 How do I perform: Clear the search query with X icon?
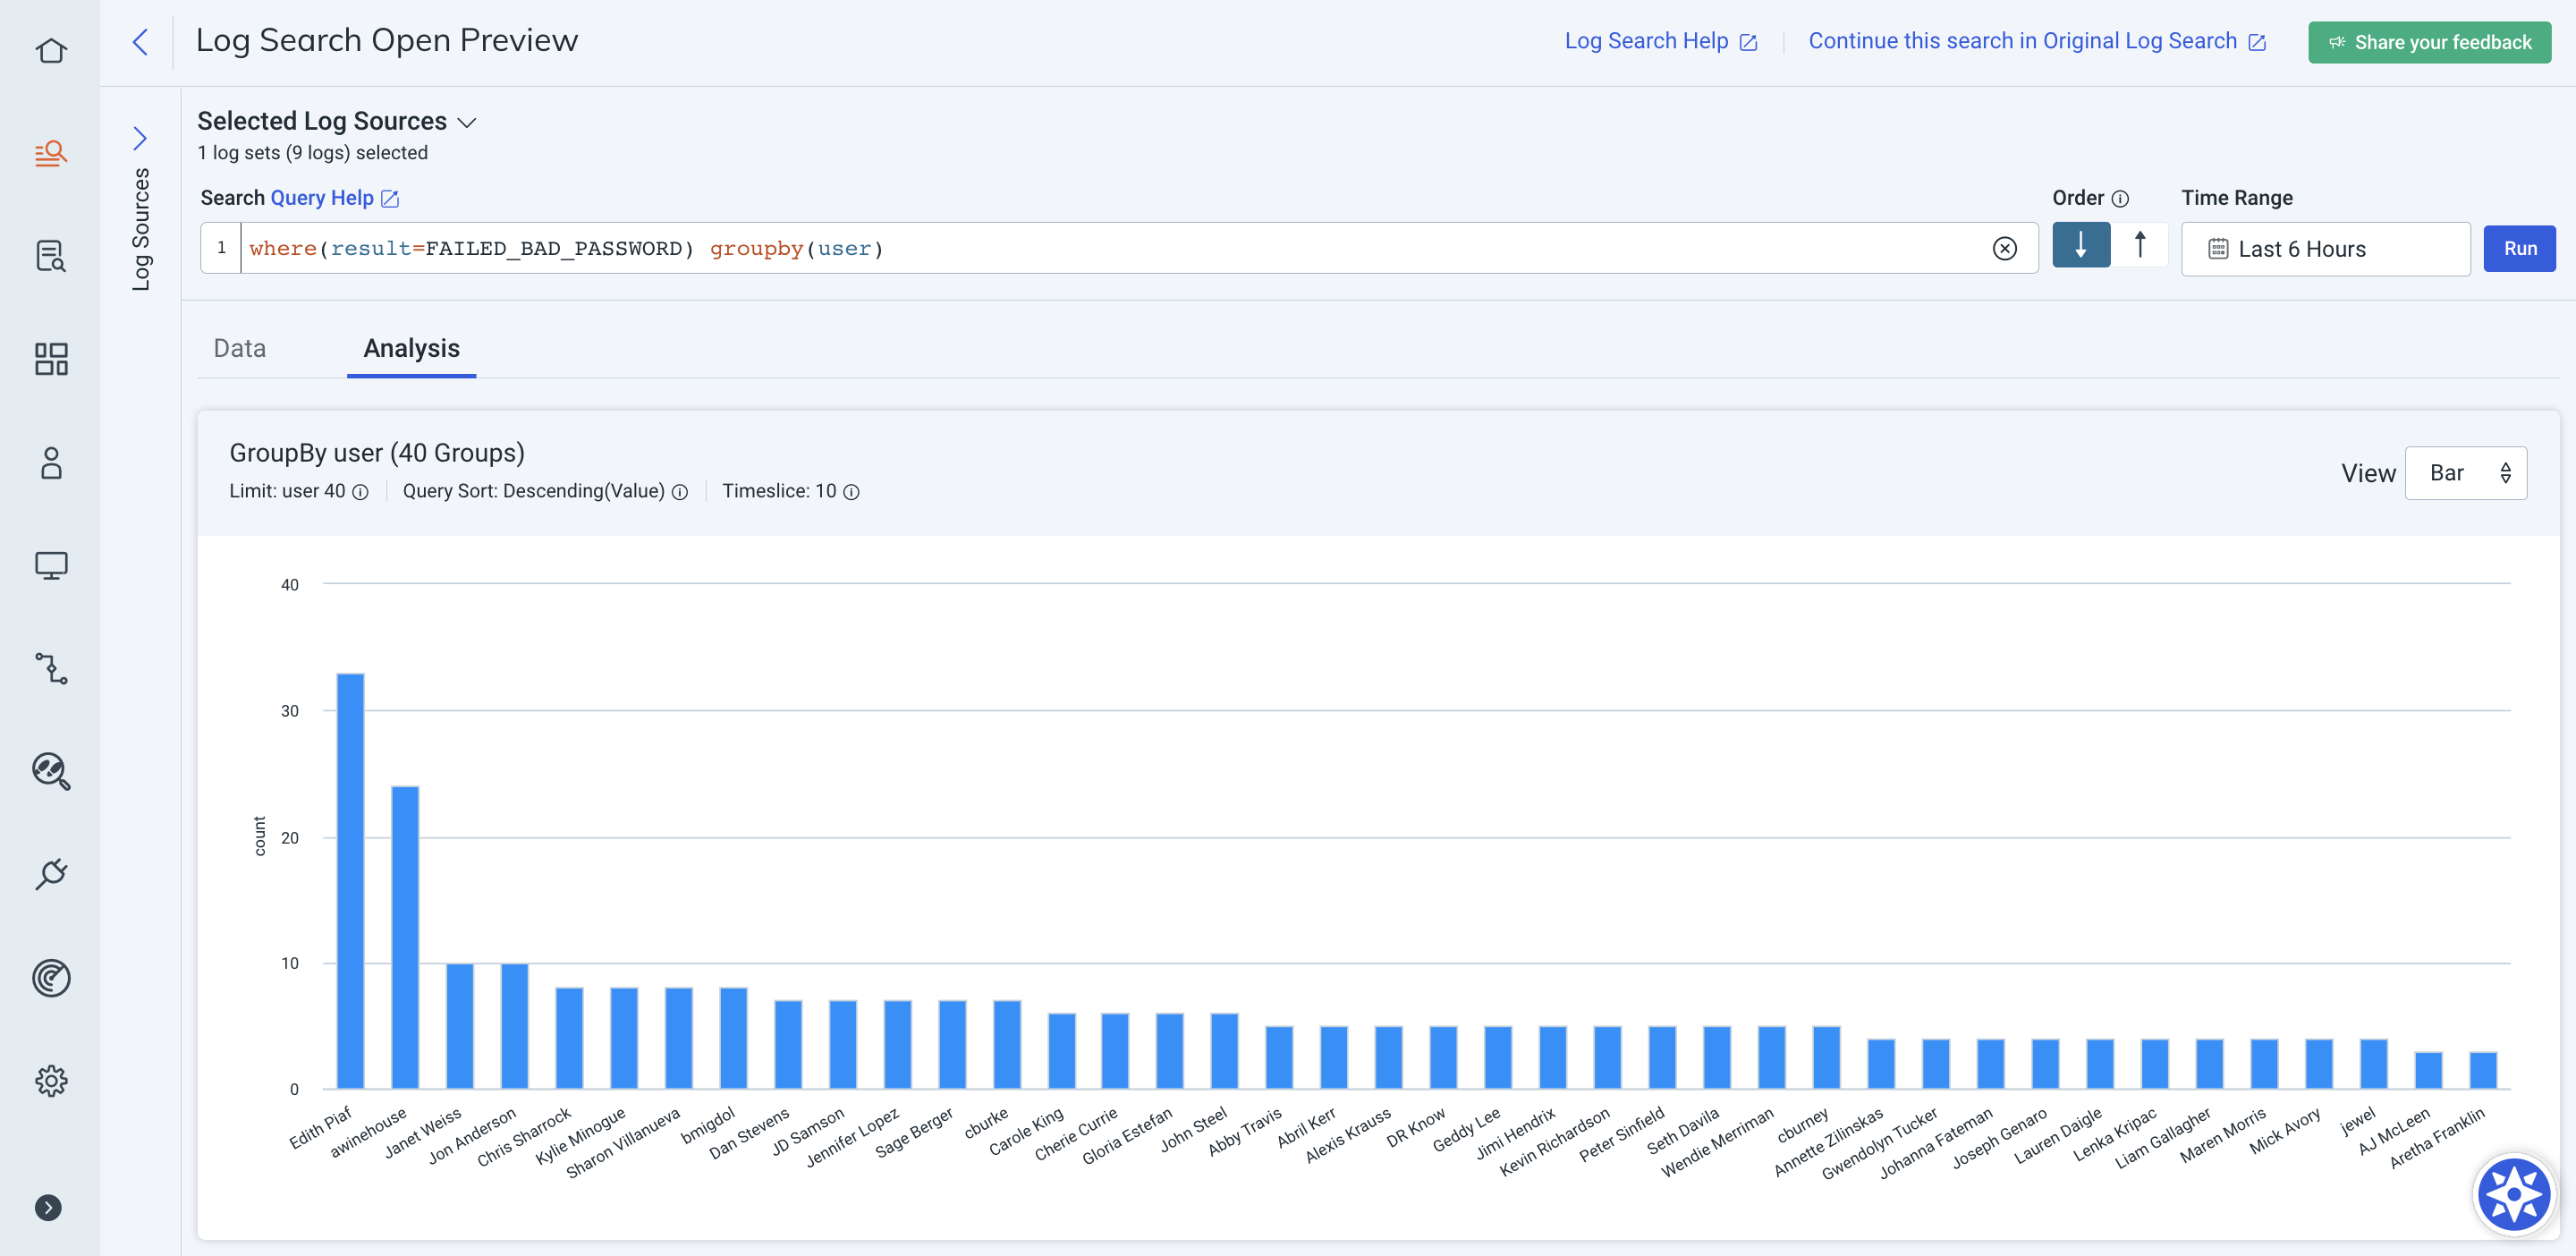tap(2004, 249)
